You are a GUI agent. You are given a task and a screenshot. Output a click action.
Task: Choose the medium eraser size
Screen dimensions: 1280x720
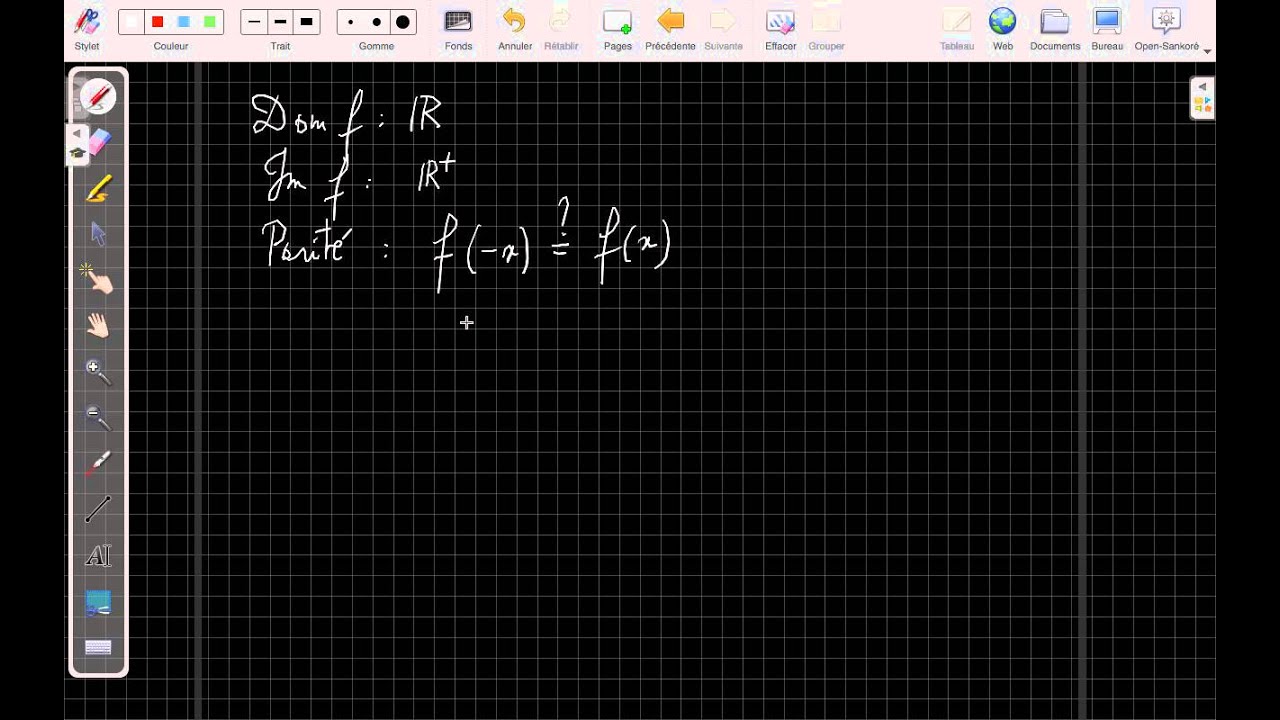376,22
